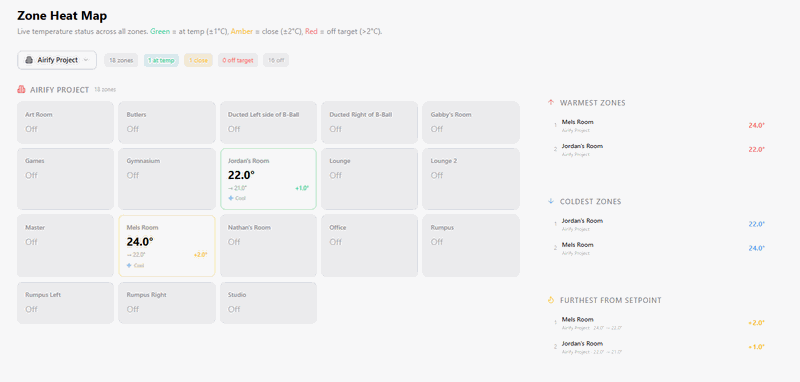Image resolution: width=800 pixels, height=382 pixels.
Task: Open Ducted Left side of B-Ball card
Action: pyautogui.click(x=268, y=122)
